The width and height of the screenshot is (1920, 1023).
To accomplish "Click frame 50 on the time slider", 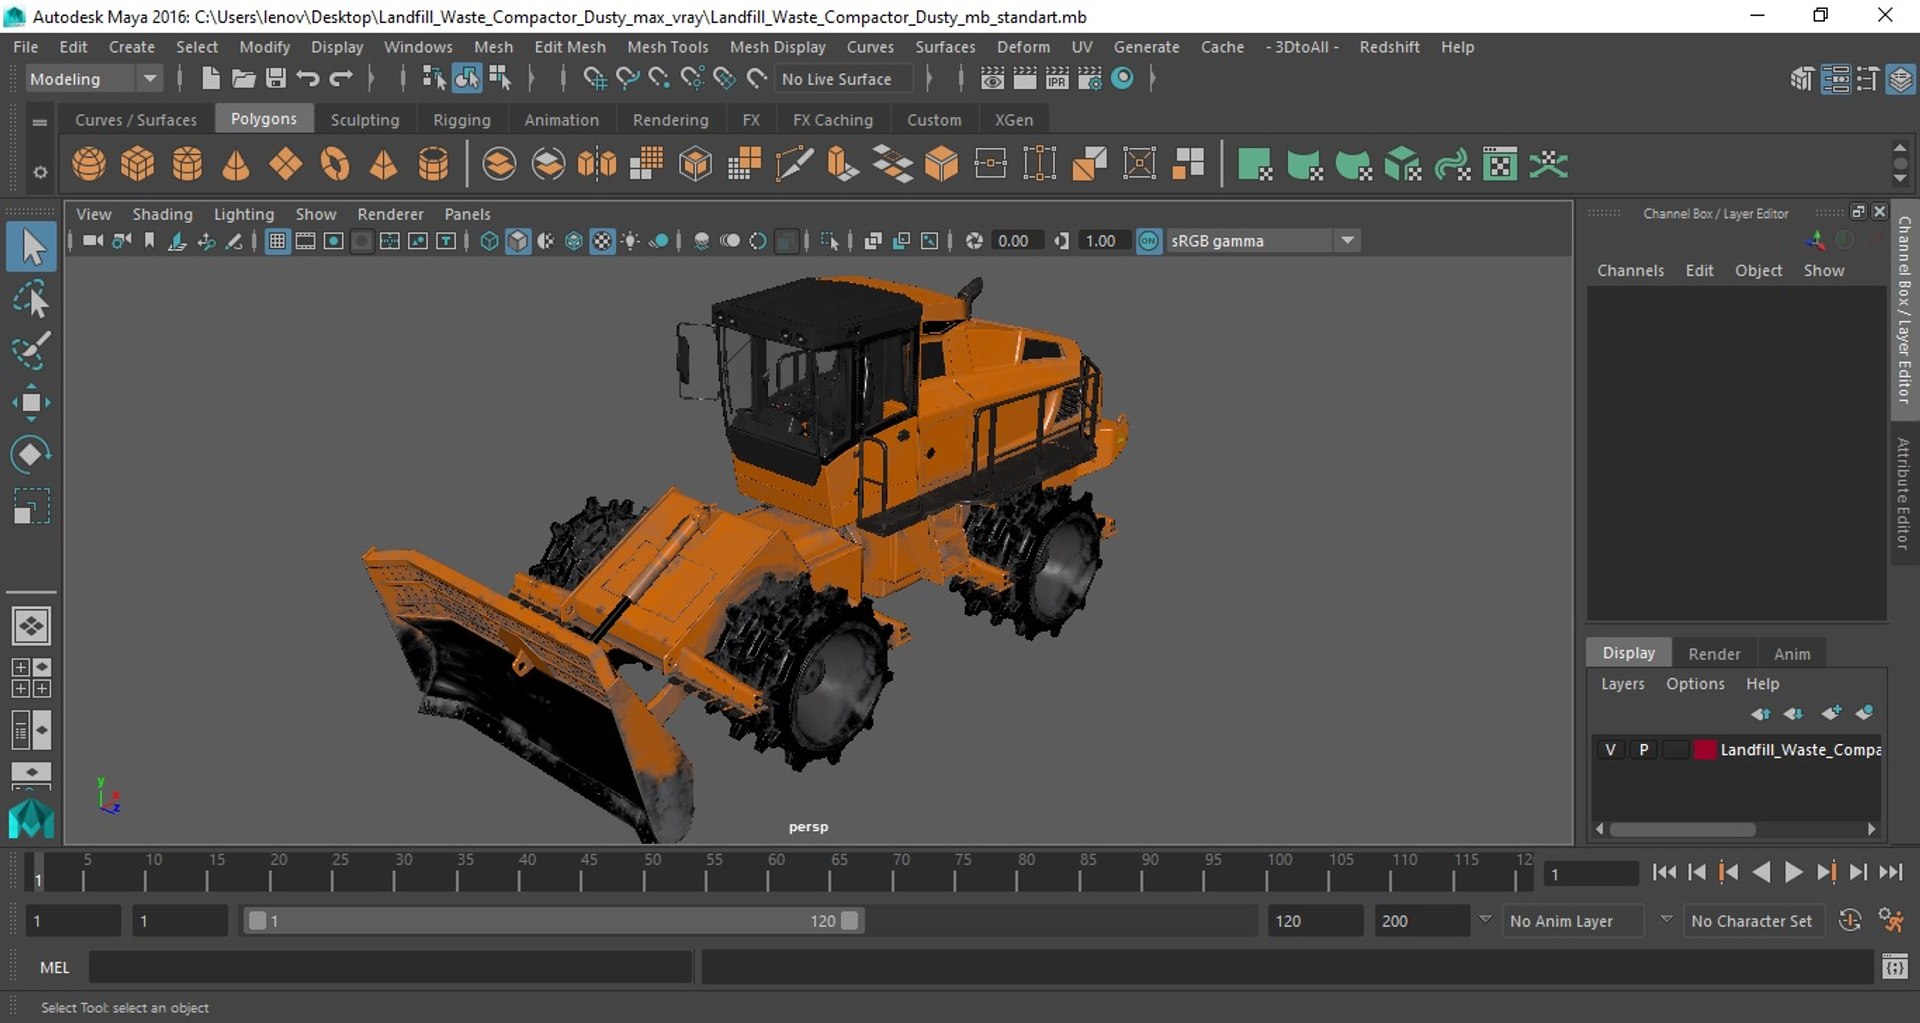I will click(651, 873).
